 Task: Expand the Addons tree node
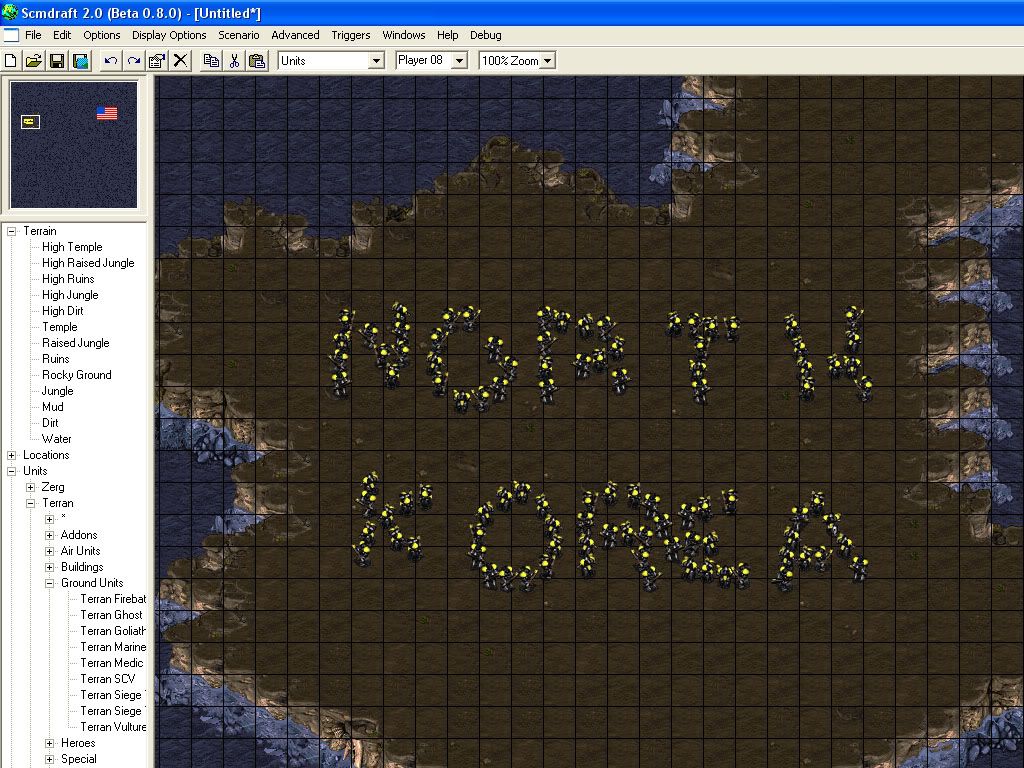coord(49,535)
